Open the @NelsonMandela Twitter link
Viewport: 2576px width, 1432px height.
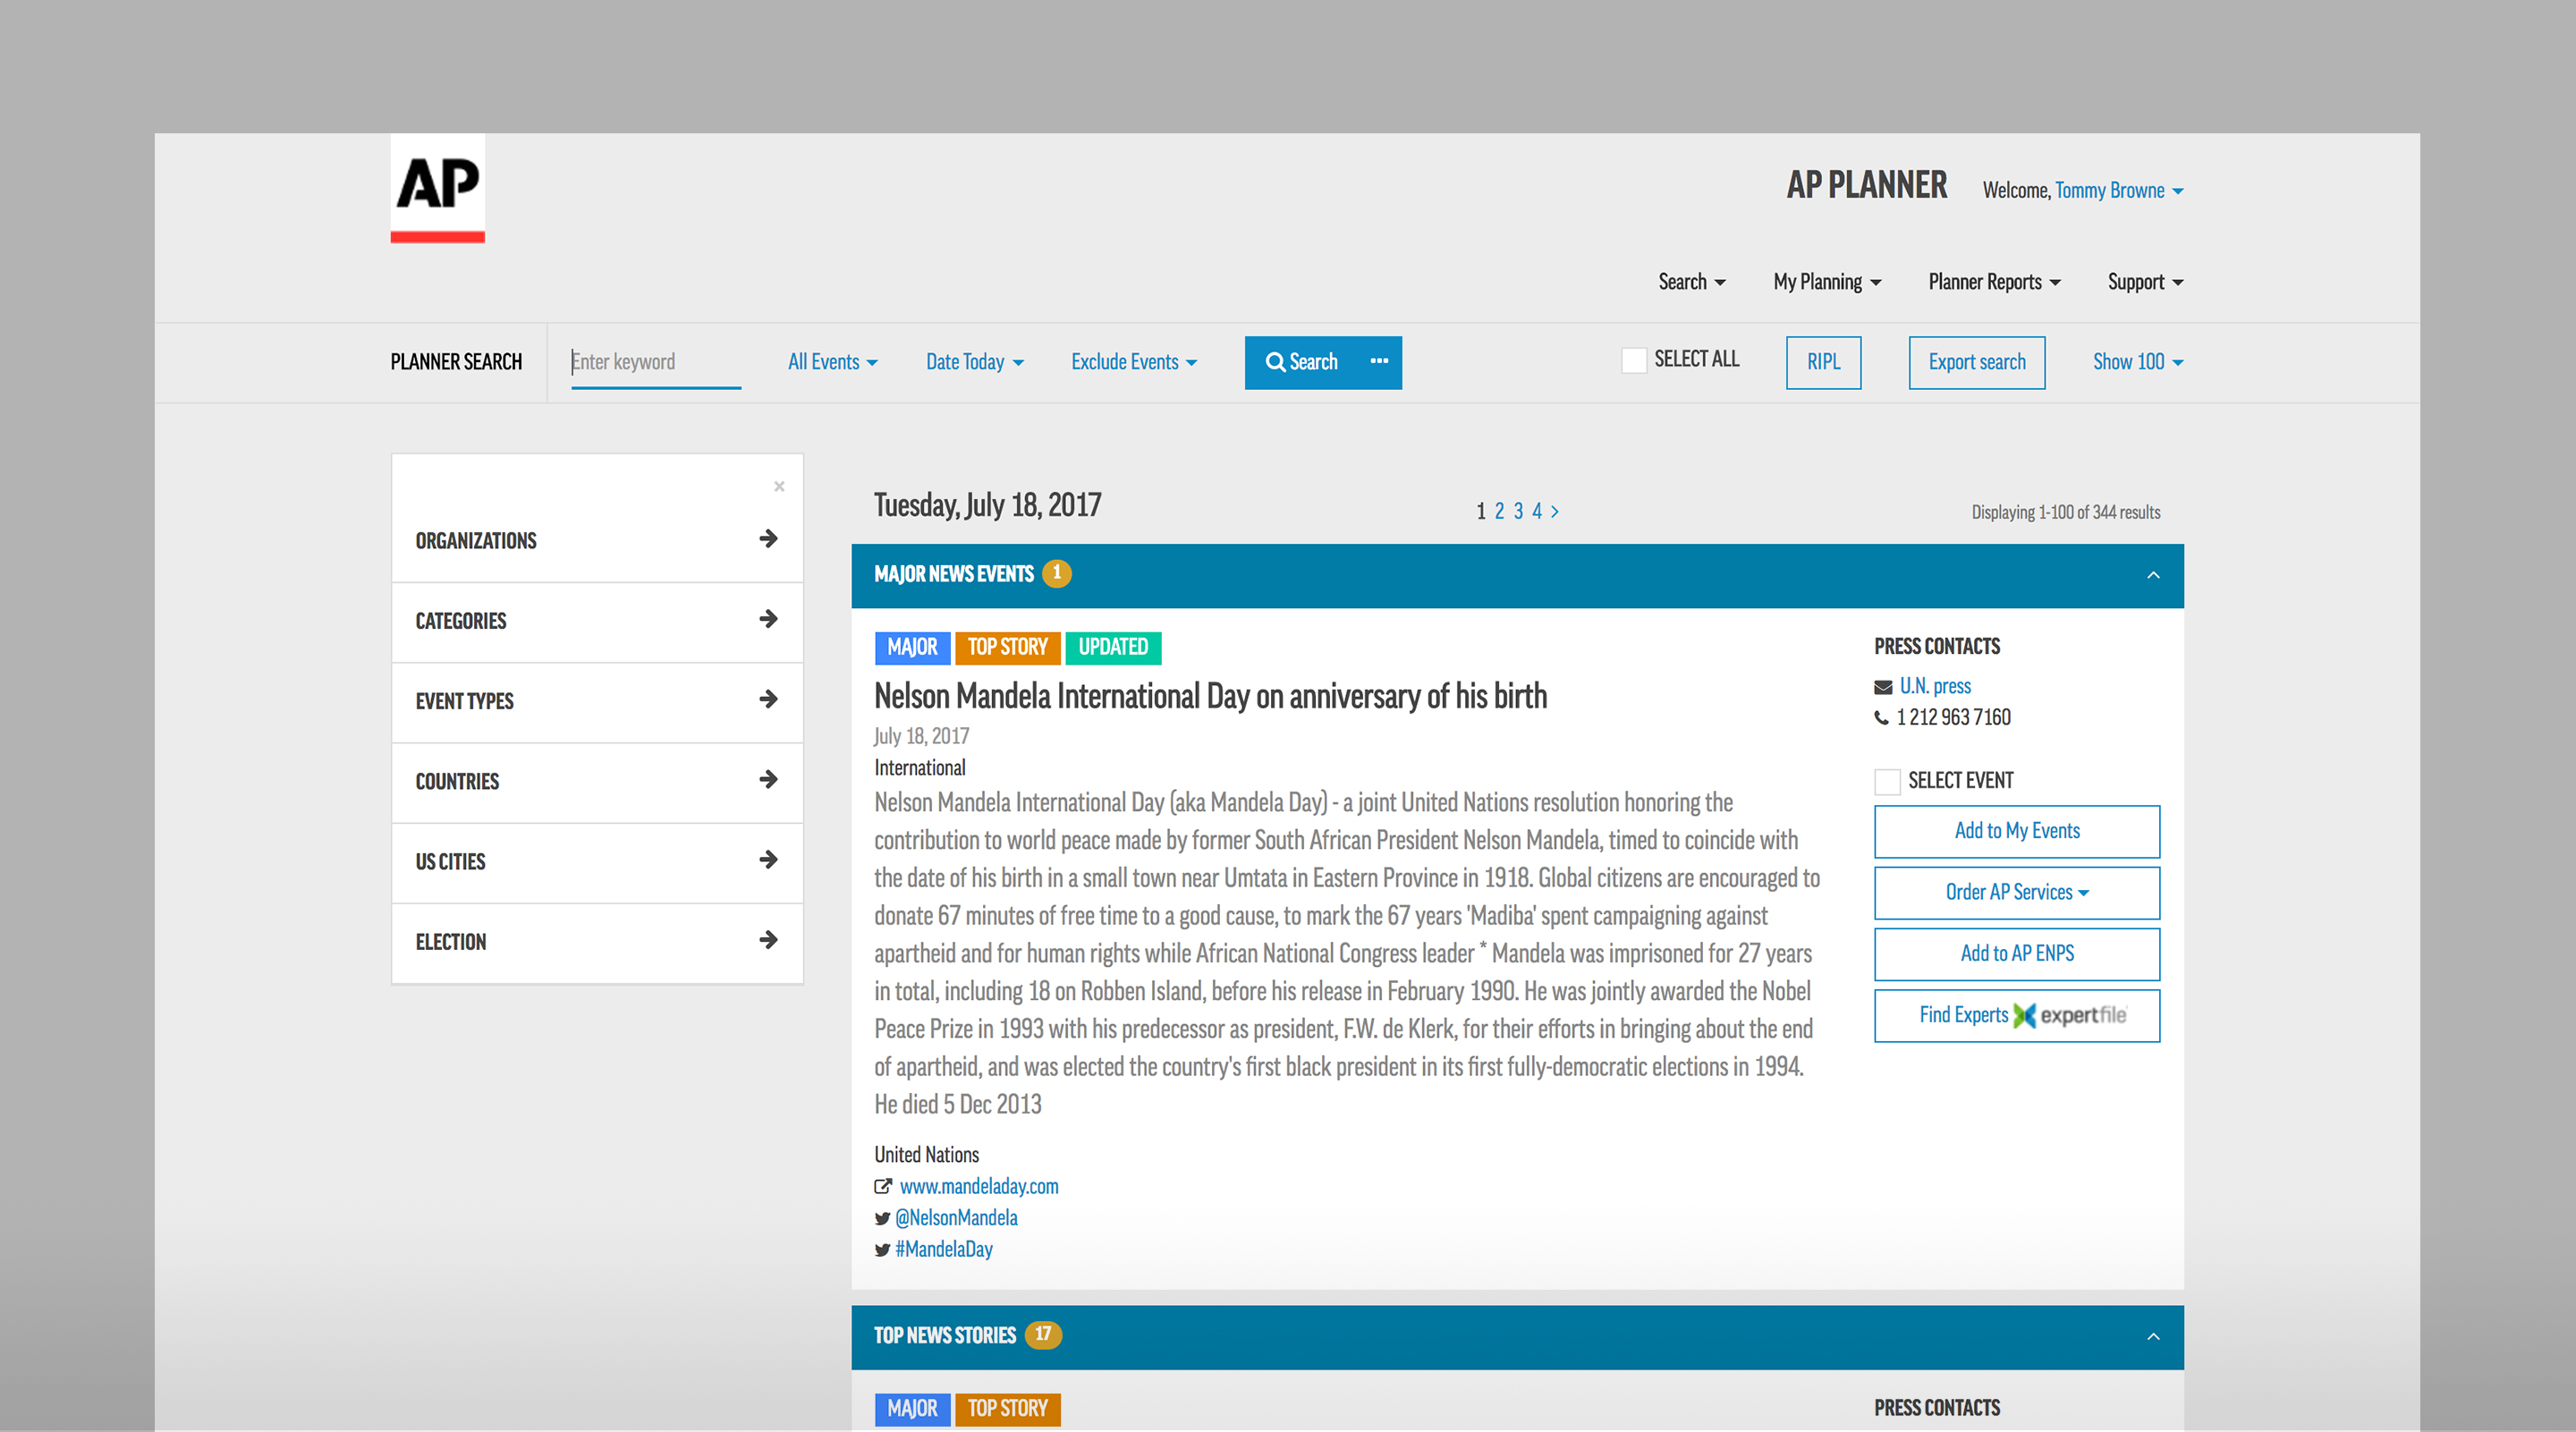coord(956,1218)
